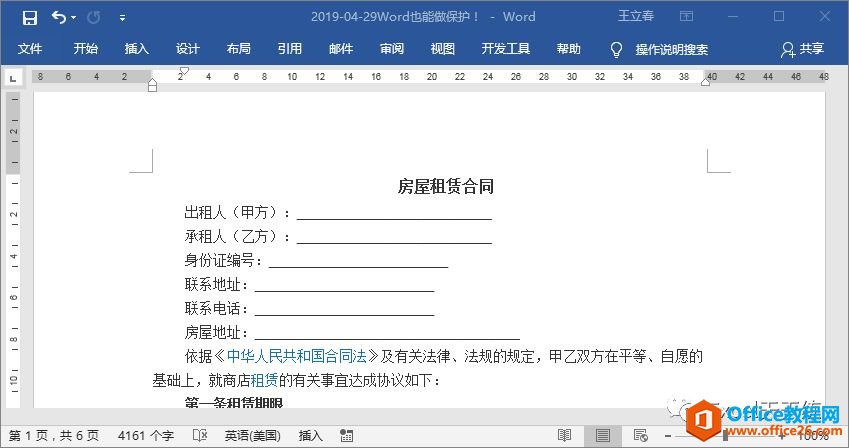
Task: Switch to Web Layout view icon
Action: point(641,435)
